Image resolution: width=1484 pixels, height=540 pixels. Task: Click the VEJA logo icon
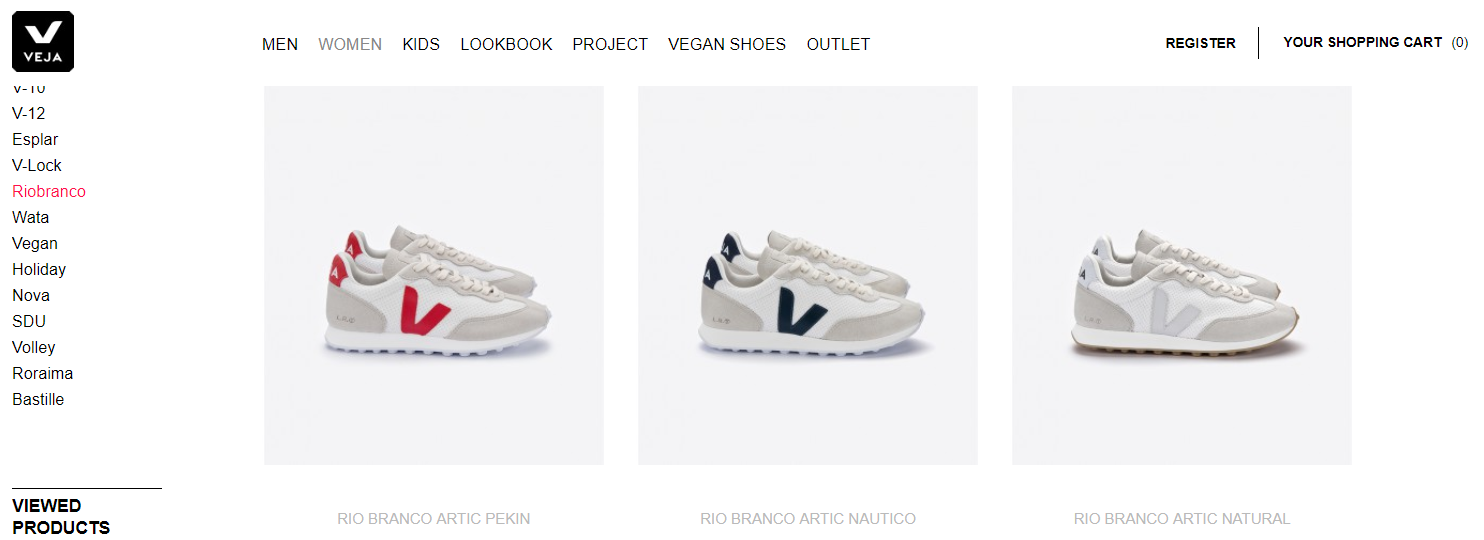coord(43,42)
